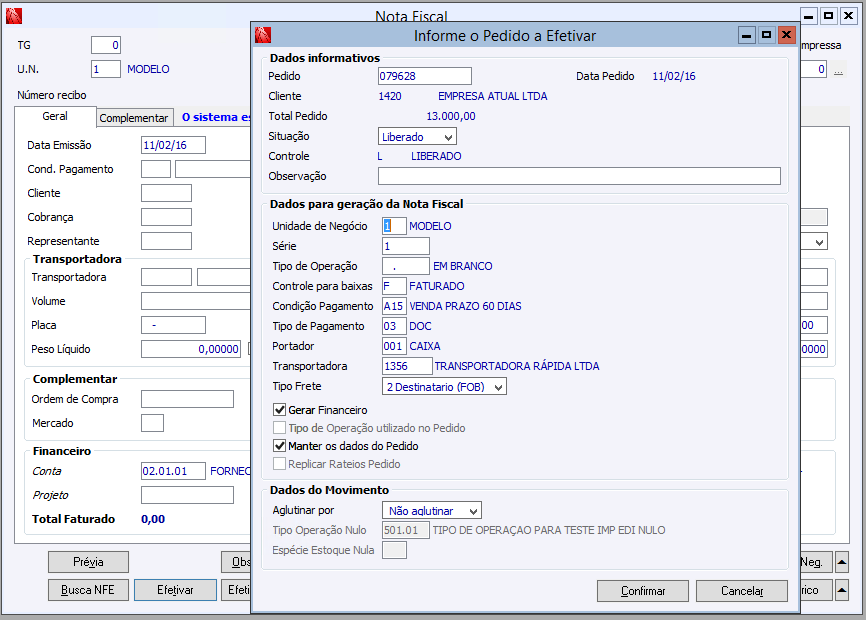This screenshot has height=620, width=866.
Task: Click the Mercado input field
Action: (152, 423)
